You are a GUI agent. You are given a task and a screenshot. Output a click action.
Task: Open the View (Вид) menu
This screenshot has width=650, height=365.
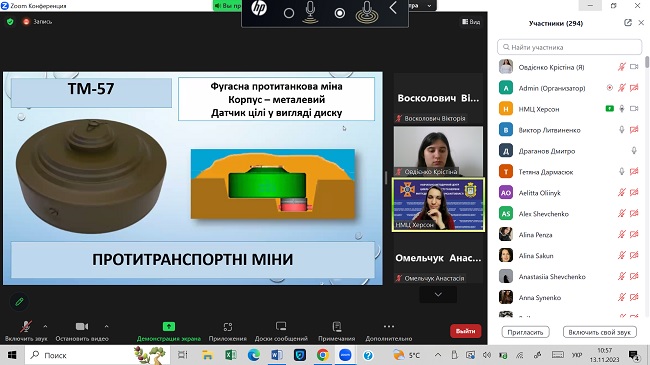click(471, 22)
